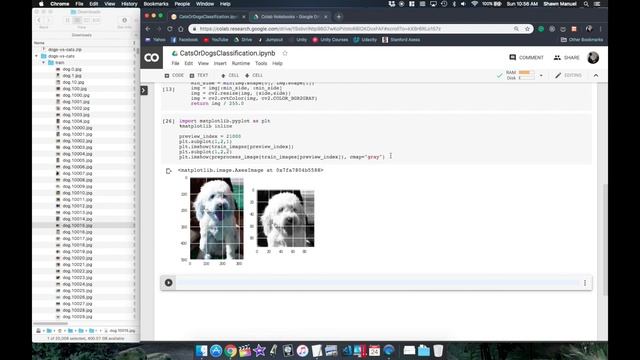Collapse the dogs-vs-cats folder in Finder
This screenshot has width=640, height=360.
tap(37, 56)
